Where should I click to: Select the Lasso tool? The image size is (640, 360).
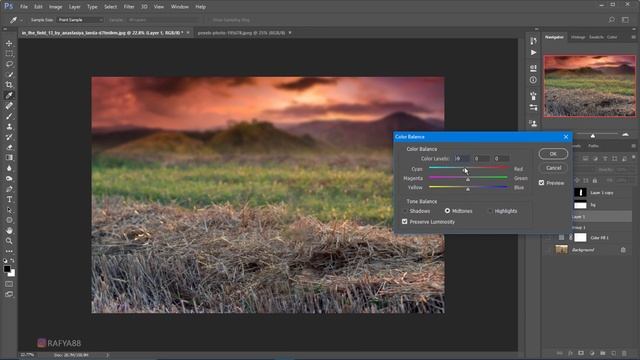coord(9,64)
